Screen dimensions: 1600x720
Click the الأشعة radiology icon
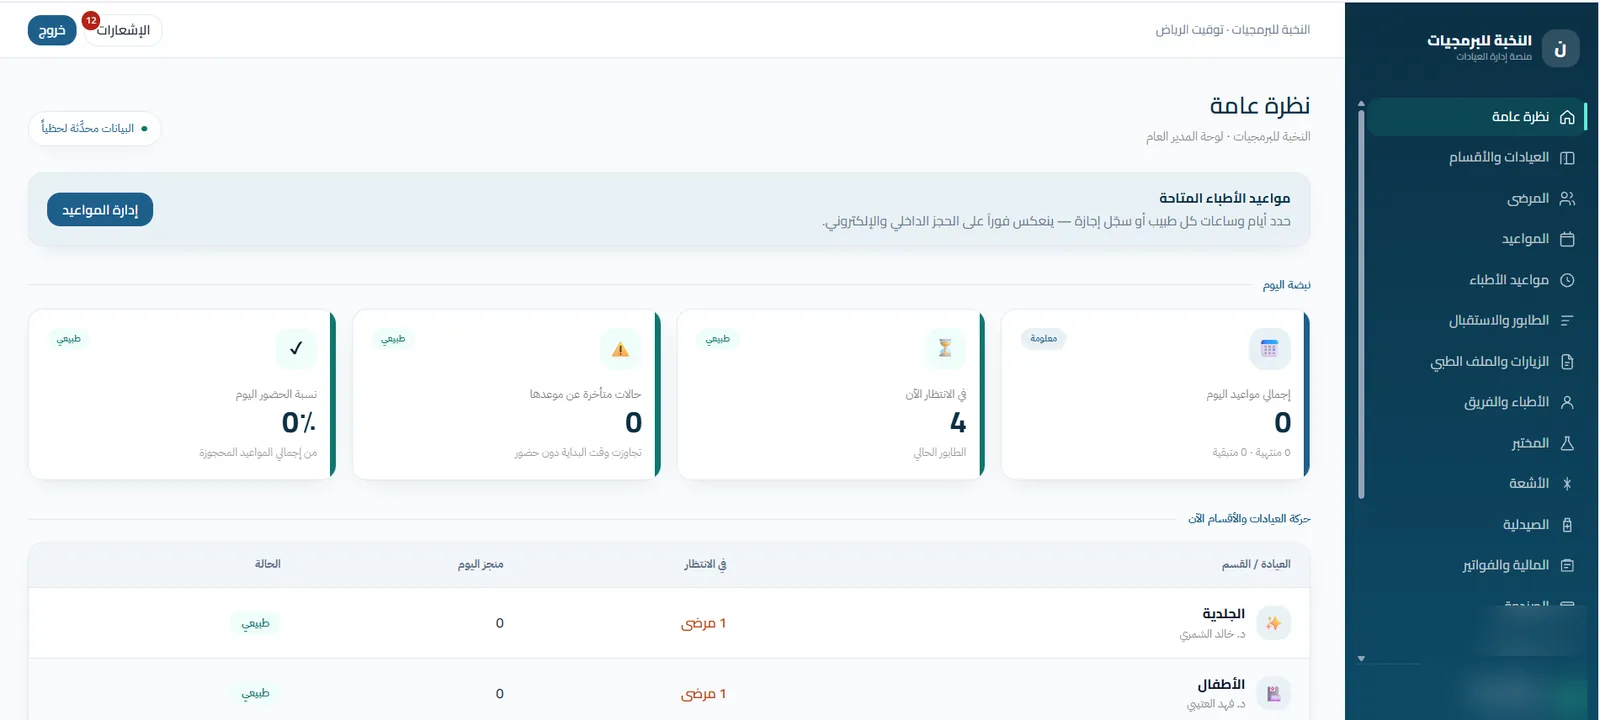[1567, 484]
